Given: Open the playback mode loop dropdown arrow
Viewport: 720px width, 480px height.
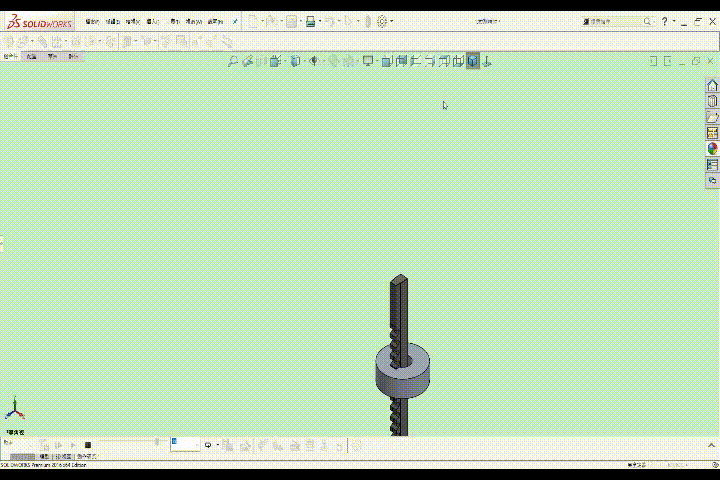Looking at the screenshot, I should click(x=218, y=445).
